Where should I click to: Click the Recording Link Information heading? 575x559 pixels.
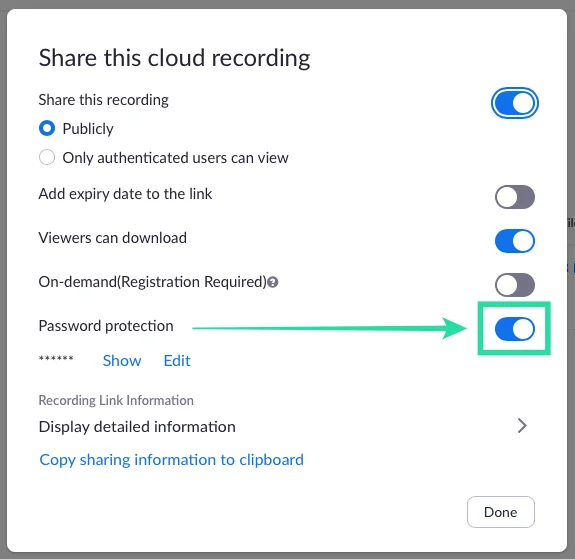[116, 401]
